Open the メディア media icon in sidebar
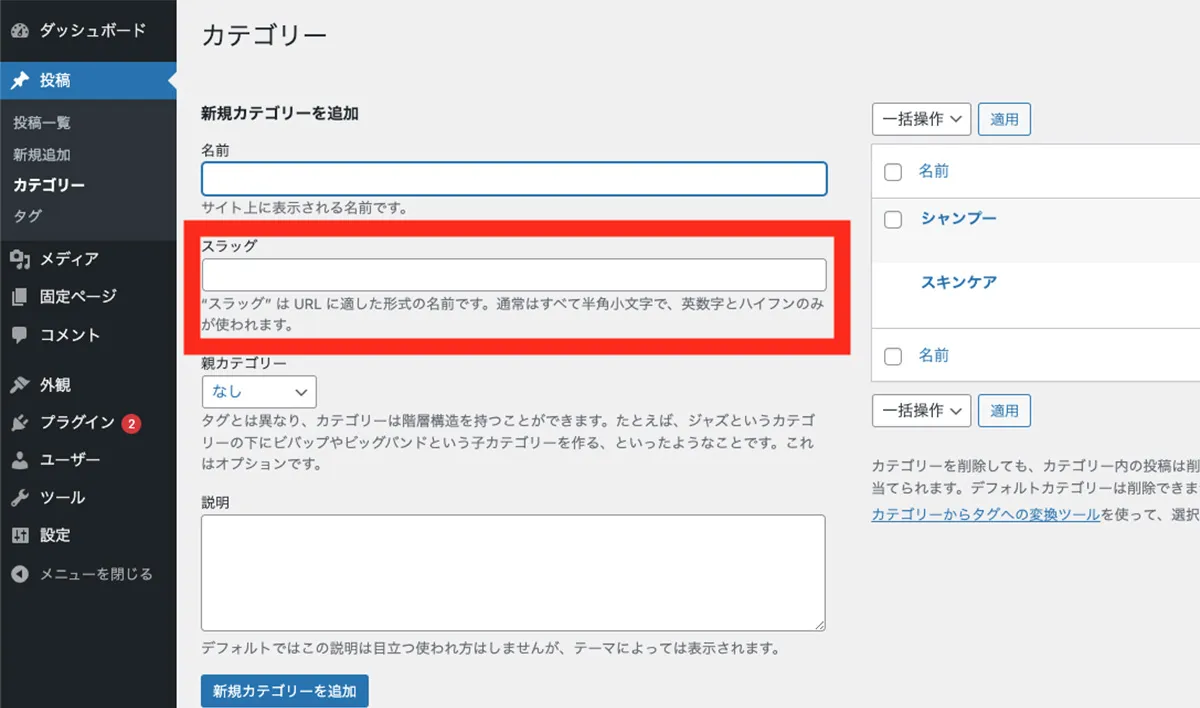The image size is (1200, 708). pyautogui.click(x=20, y=259)
